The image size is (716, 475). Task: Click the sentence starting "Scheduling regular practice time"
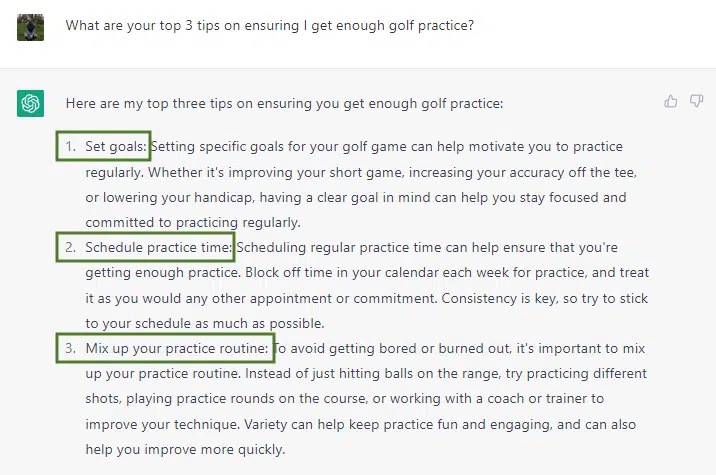point(351,260)
